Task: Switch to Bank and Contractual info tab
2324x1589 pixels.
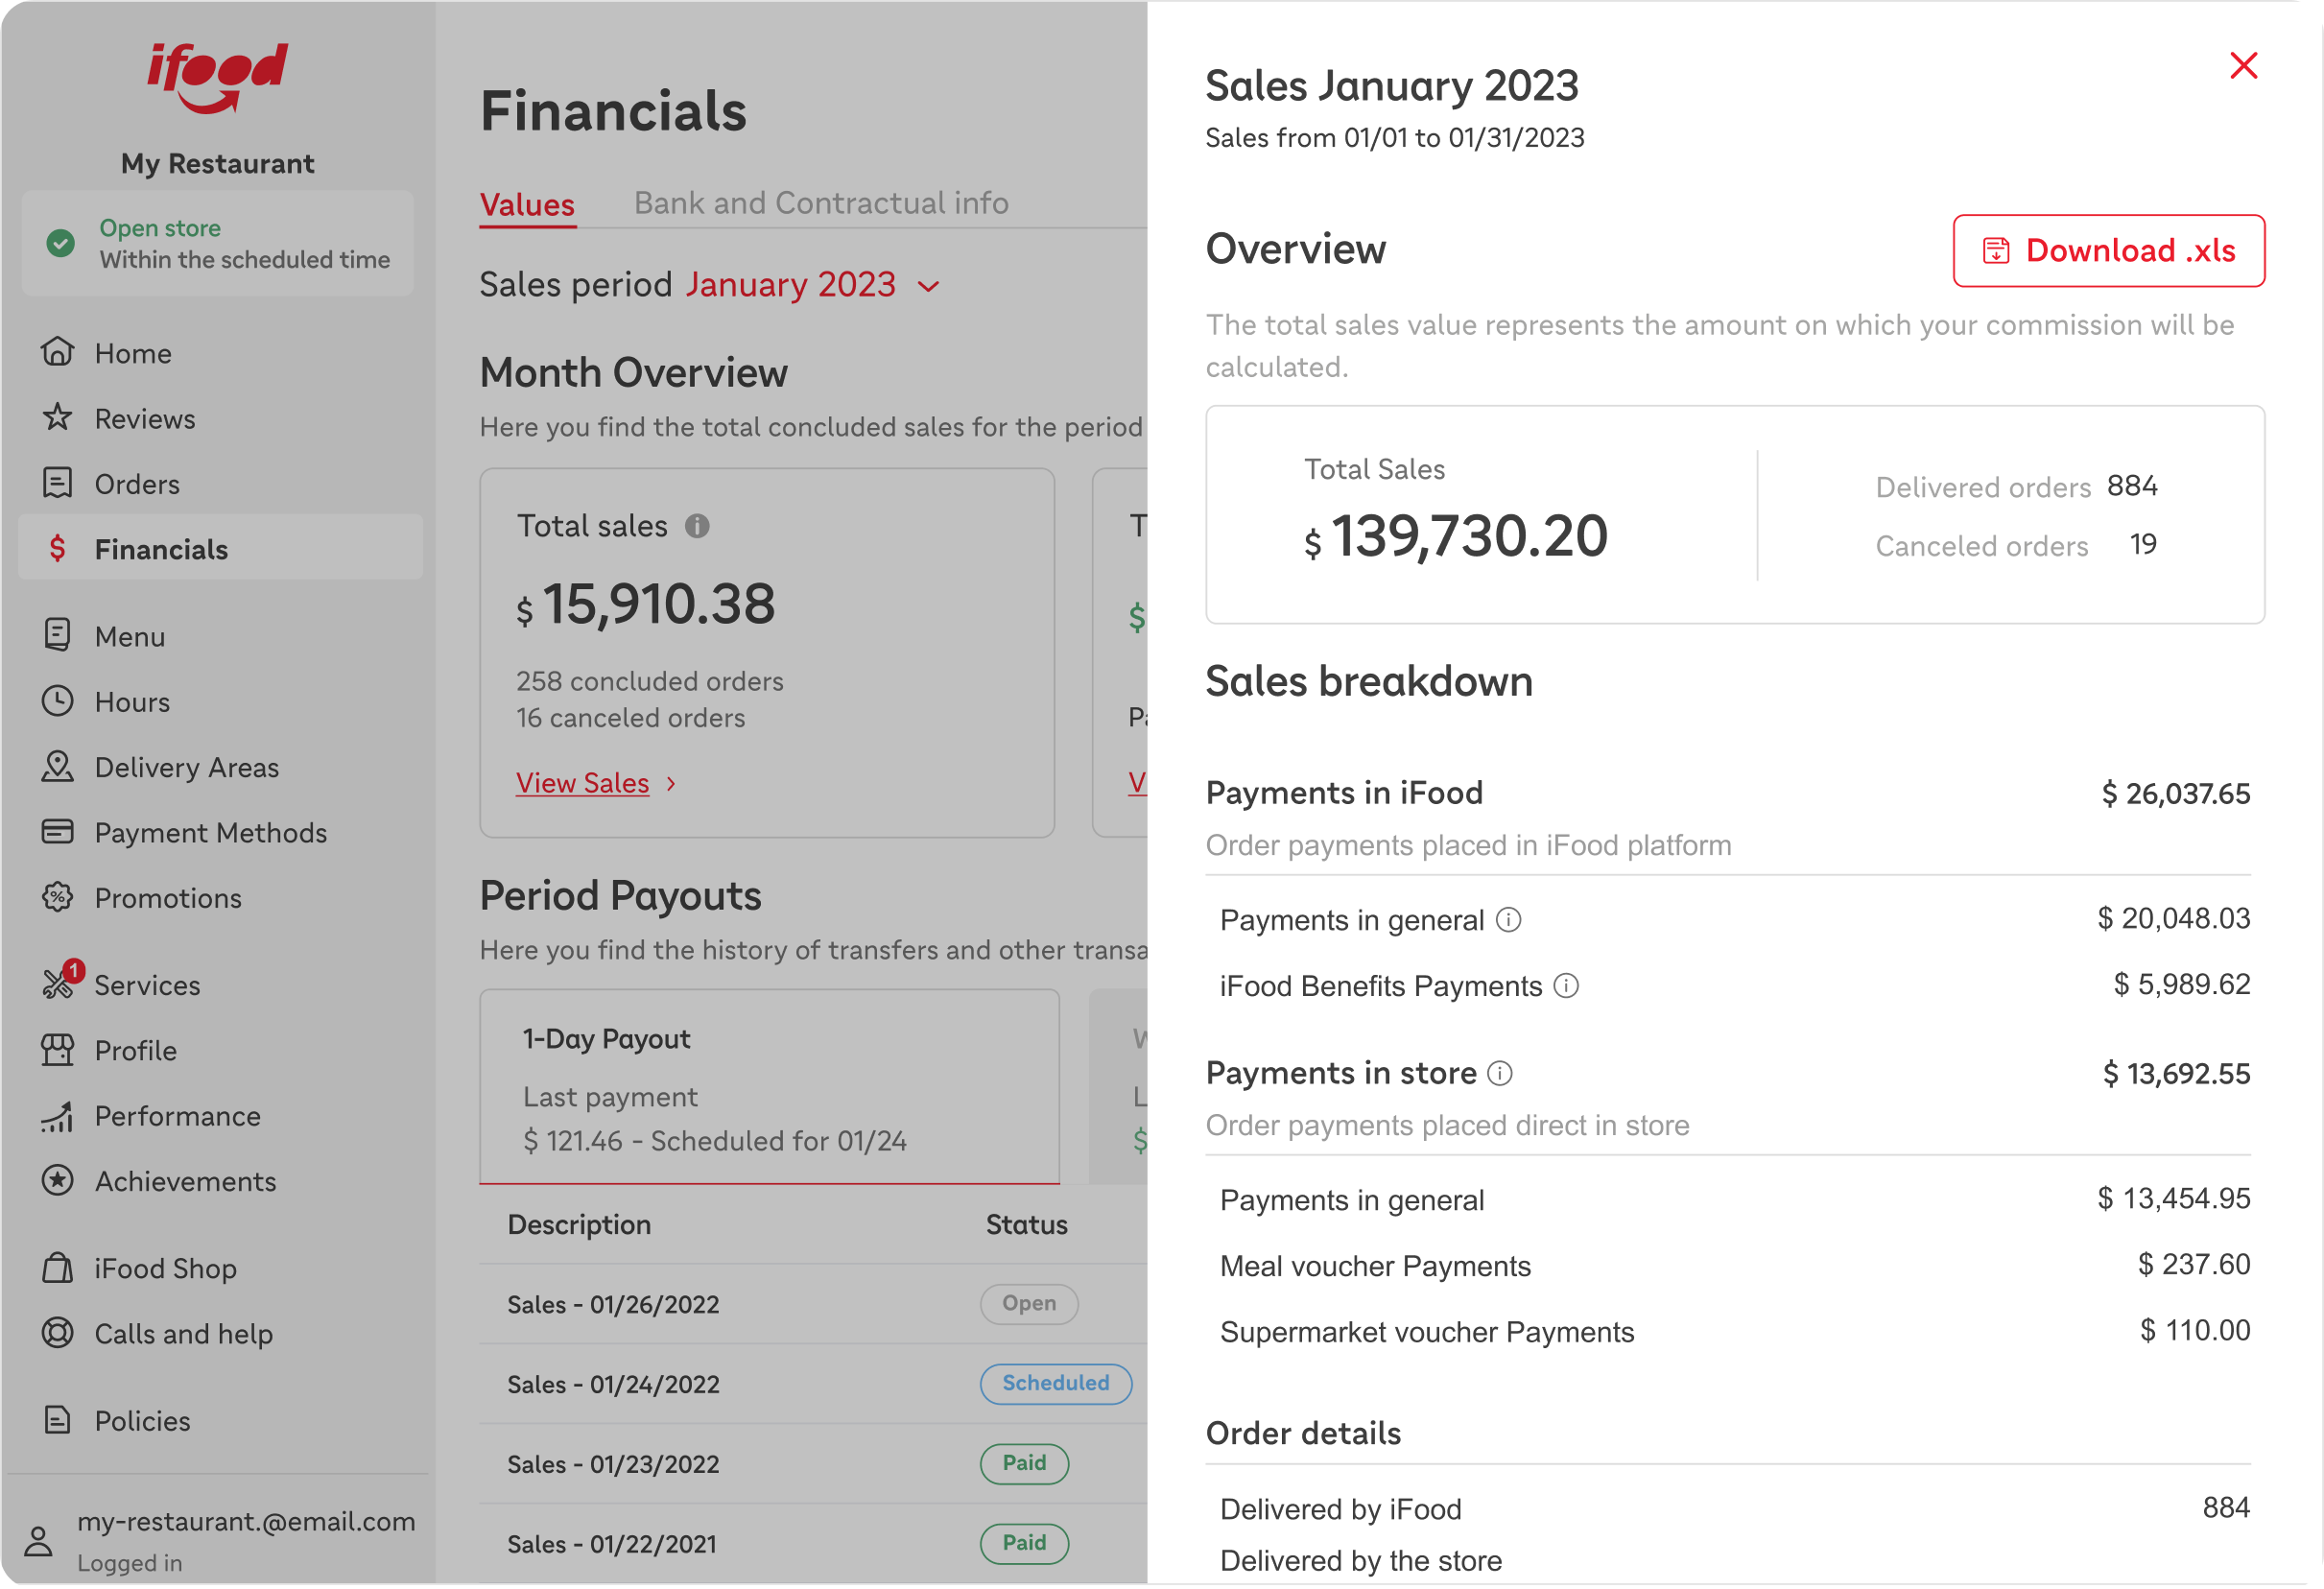Action: (x=821, y=203)
